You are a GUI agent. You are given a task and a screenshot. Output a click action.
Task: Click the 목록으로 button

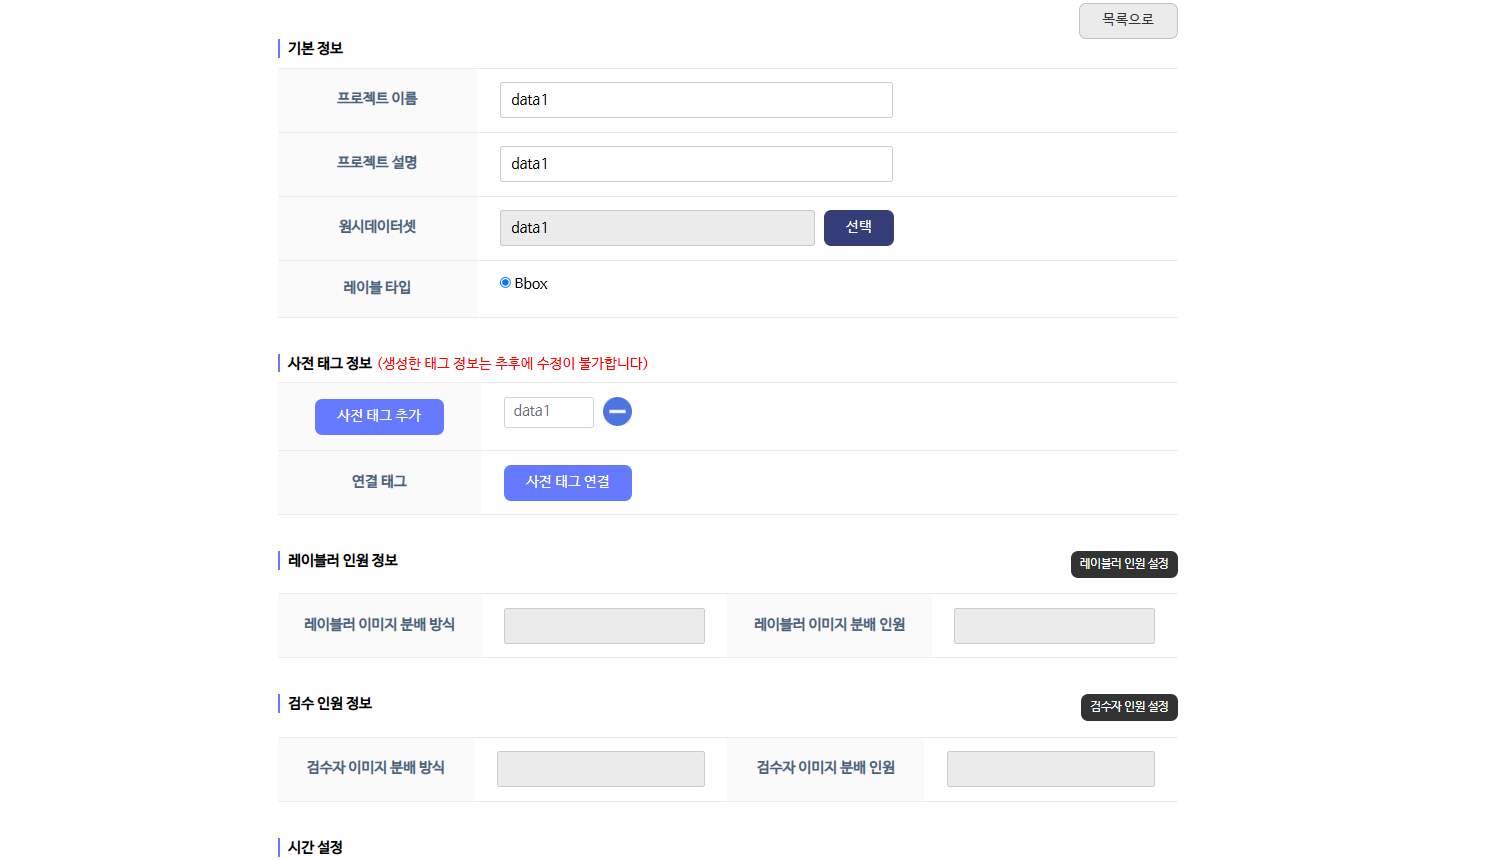tap(1127, 20)
